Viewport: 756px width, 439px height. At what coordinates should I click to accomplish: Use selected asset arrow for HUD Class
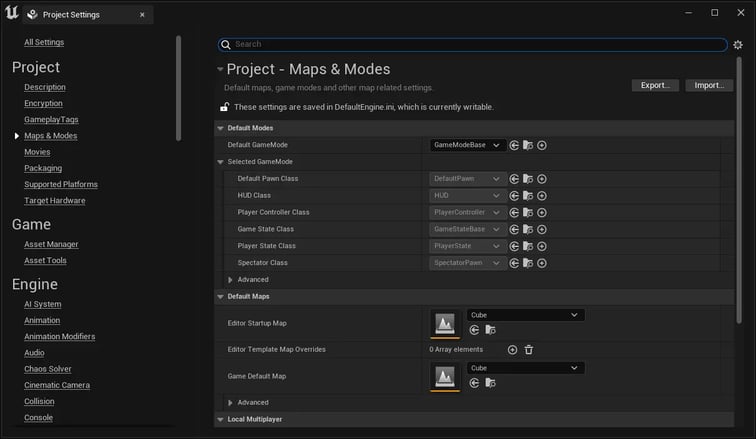514,196
